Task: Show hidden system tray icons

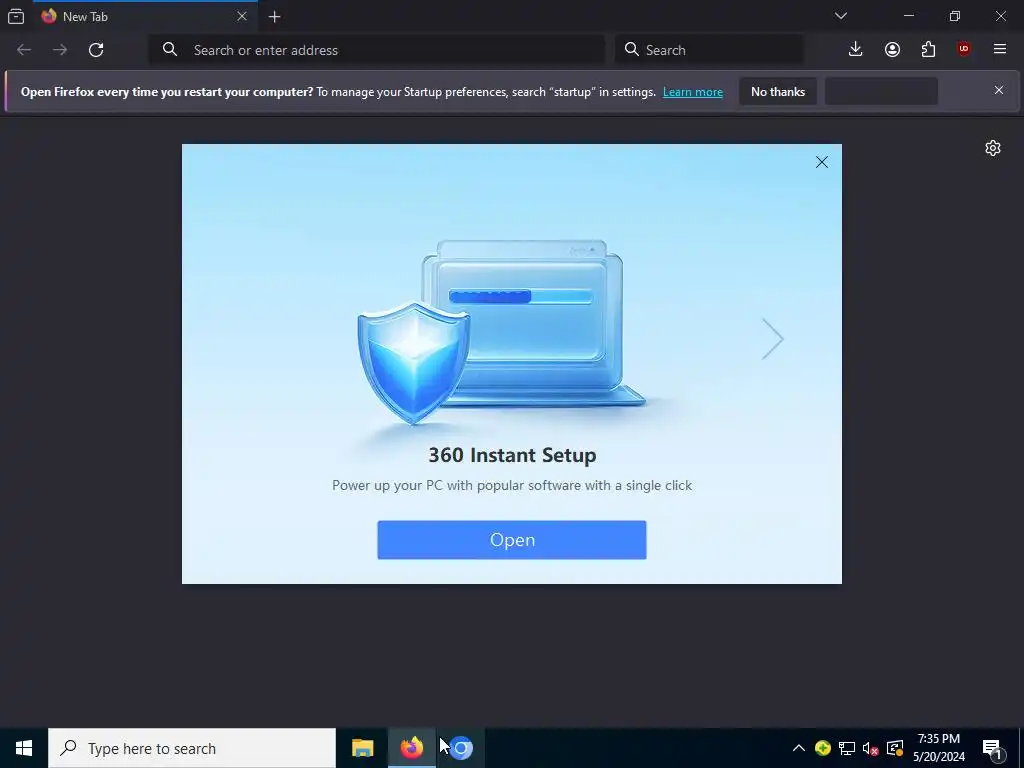Action: tap(799, 748)
